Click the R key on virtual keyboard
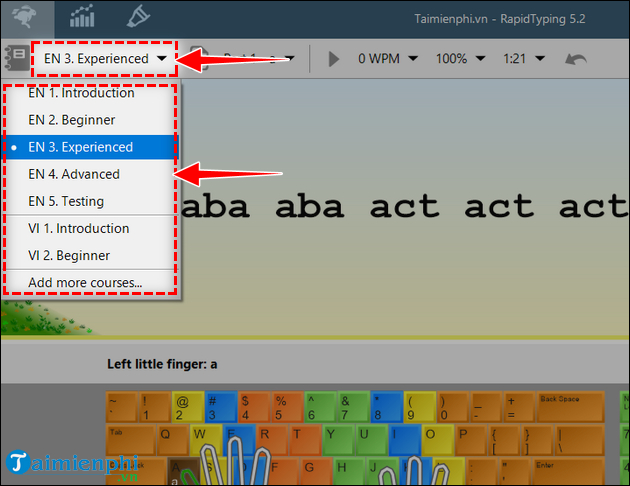The height and width of the screenshot is (486, 630). 272,440
